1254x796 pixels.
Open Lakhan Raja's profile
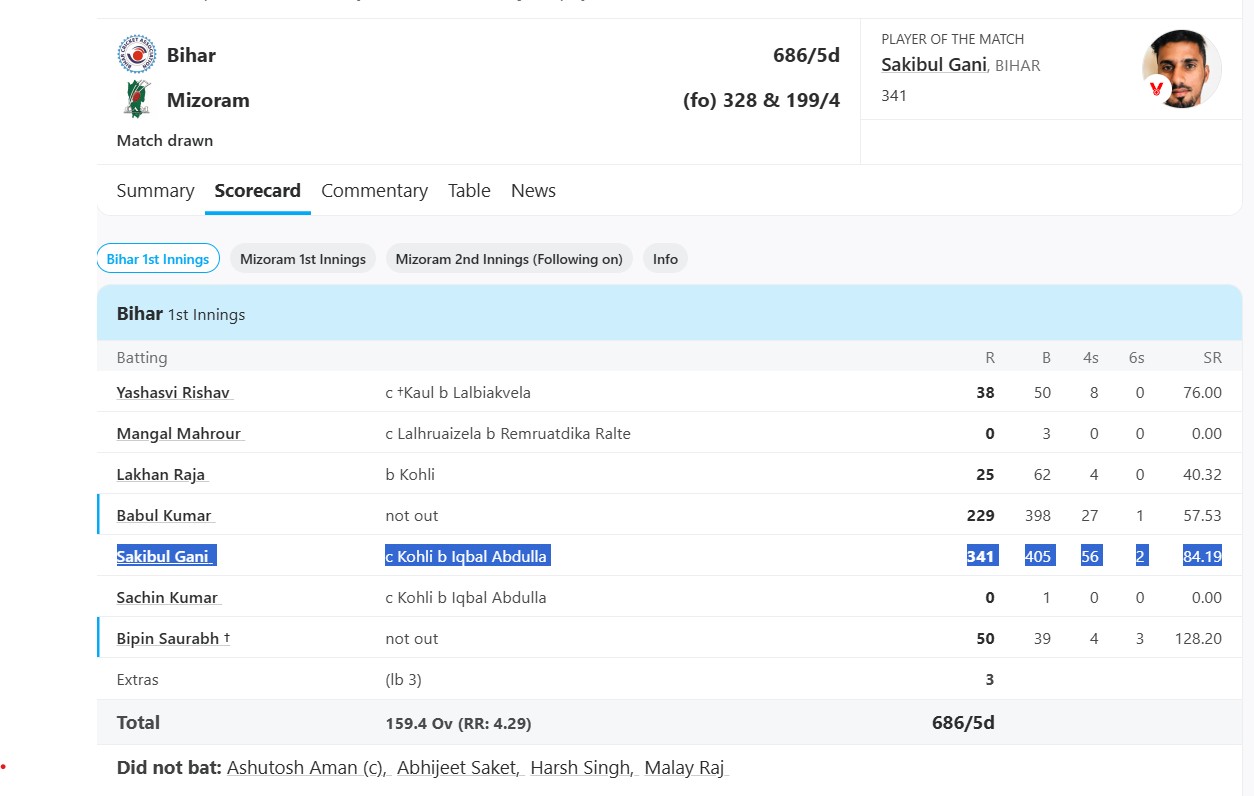pos(162,475)
